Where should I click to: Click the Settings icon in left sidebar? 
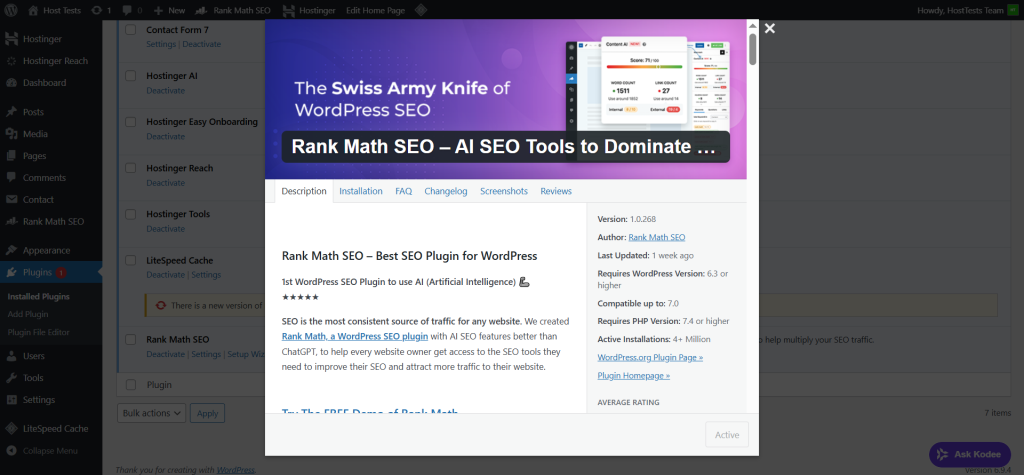11,400
